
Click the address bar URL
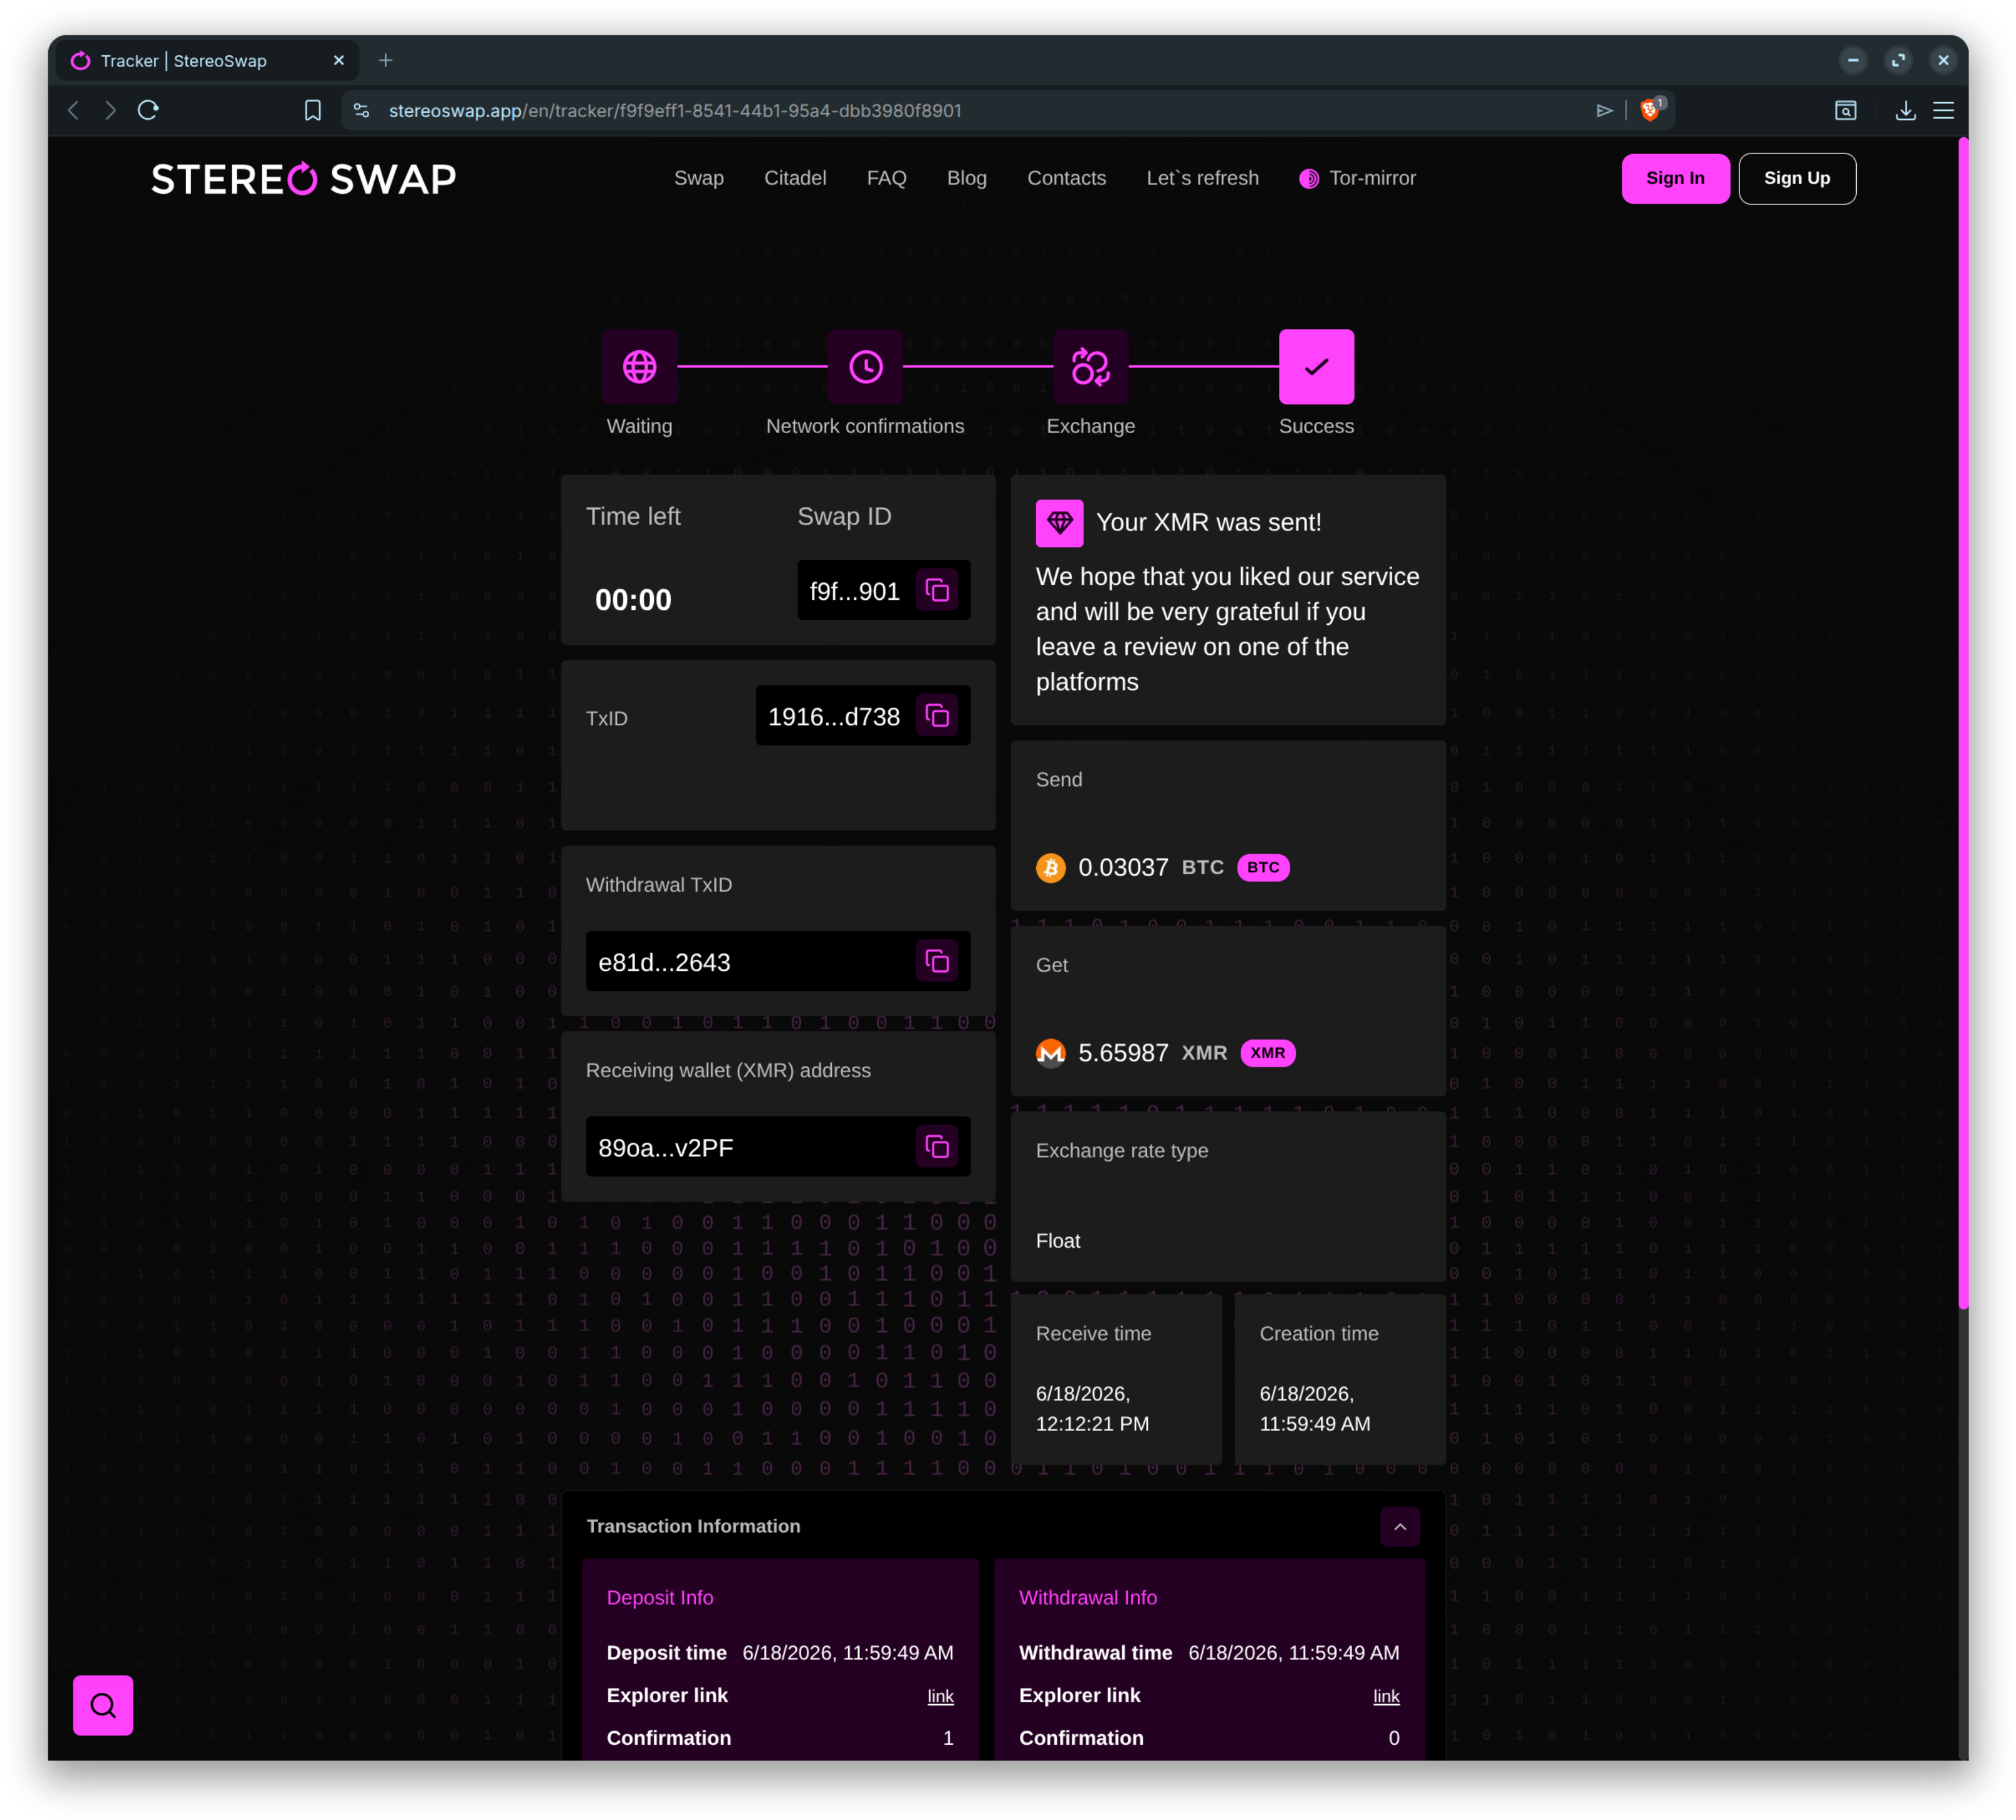click(675, 110)
